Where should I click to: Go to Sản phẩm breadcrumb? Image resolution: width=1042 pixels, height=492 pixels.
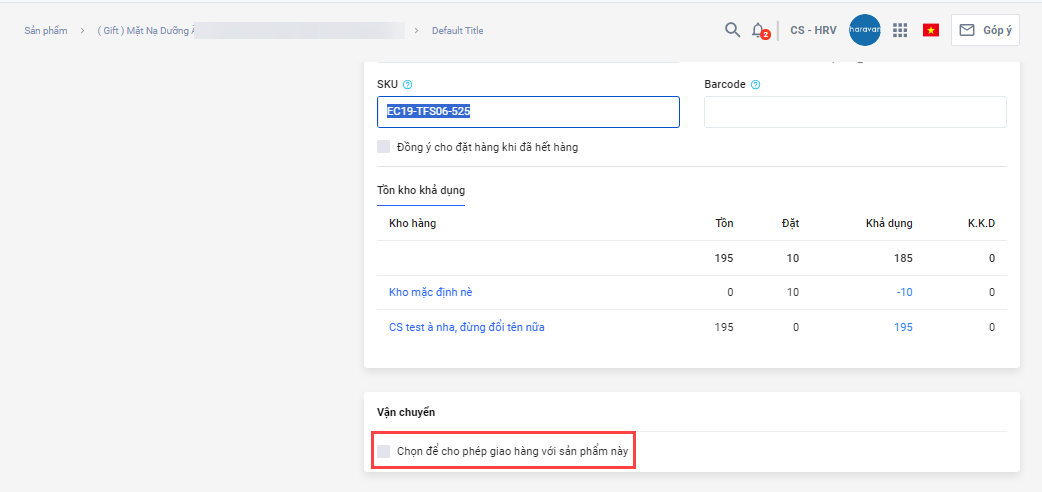(46, 31)
